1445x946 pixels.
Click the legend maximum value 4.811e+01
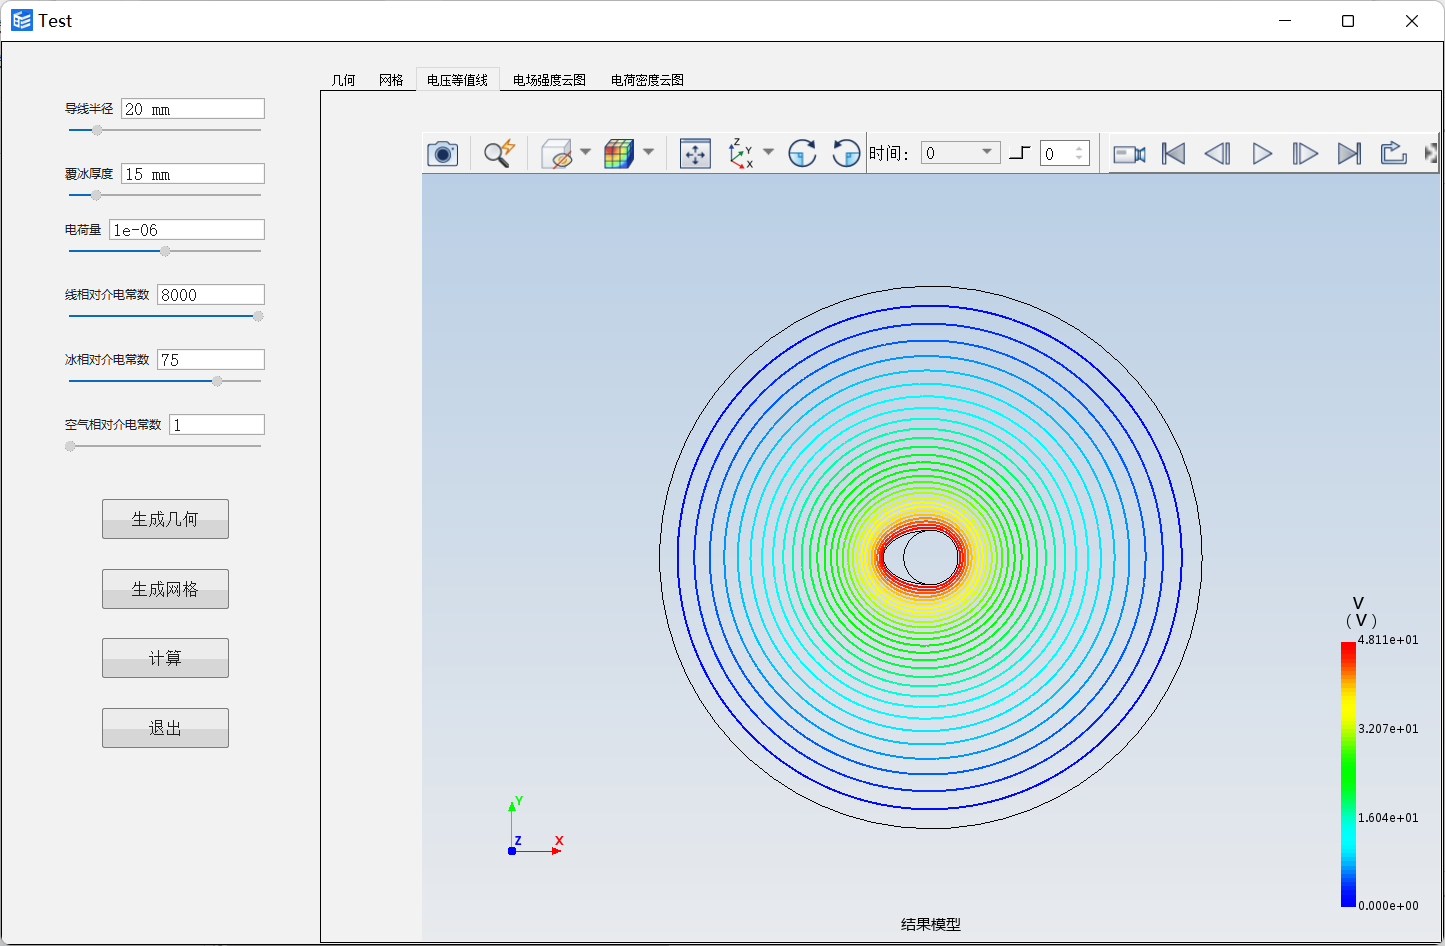(1388, 640)
